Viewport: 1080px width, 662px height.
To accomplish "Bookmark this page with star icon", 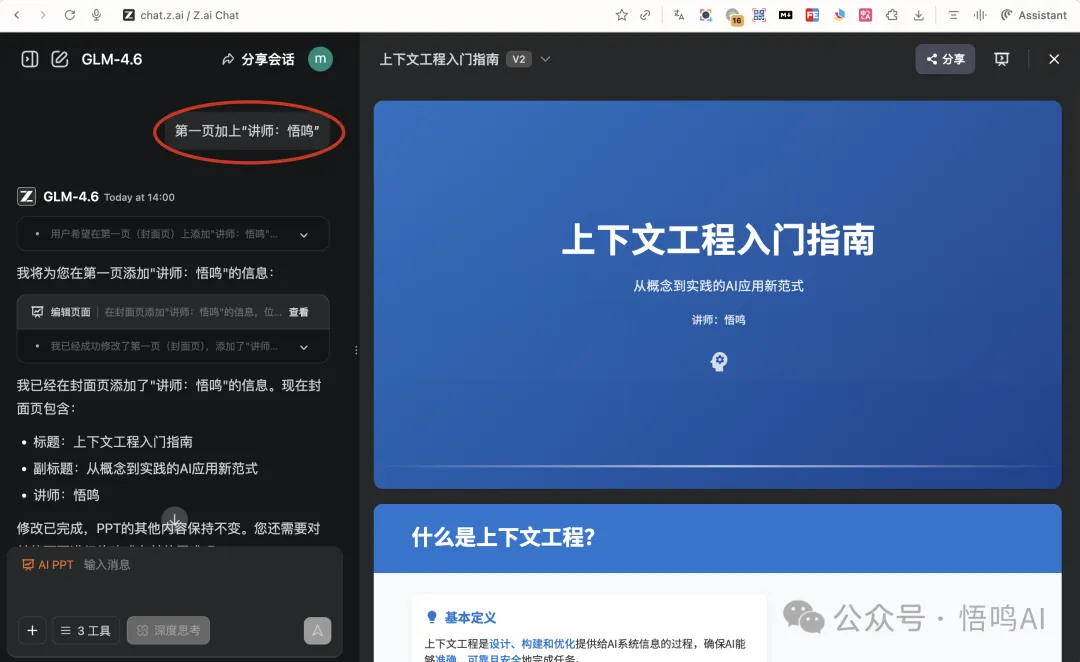I will pos(621,15).
